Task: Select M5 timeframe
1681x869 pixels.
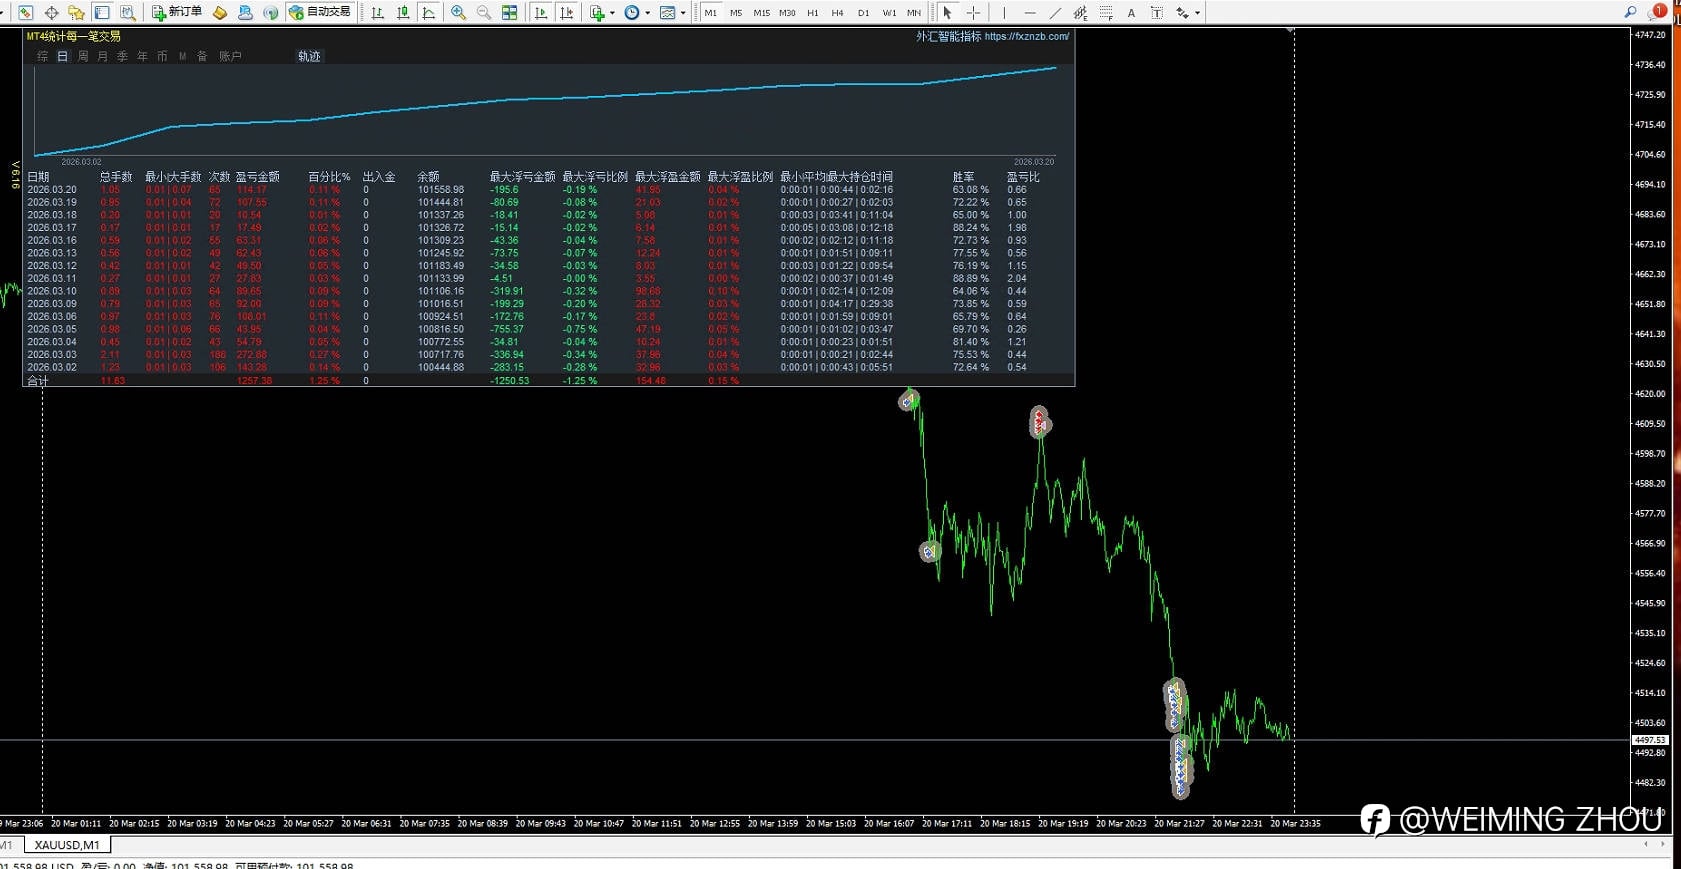Action: (x=736, y=12)
